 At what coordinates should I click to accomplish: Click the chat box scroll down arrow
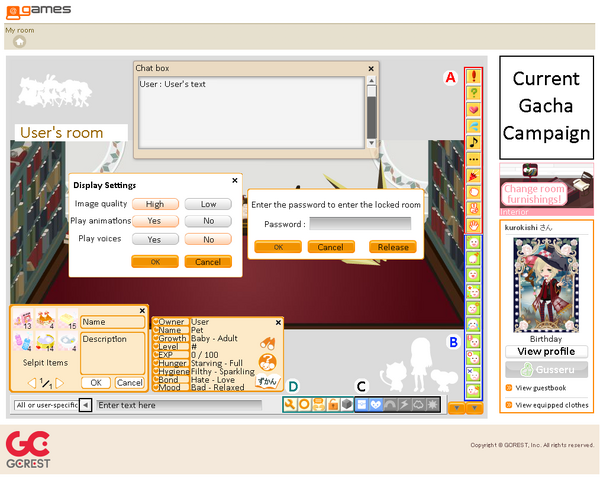pyautogui.click(x=371, y=143)
